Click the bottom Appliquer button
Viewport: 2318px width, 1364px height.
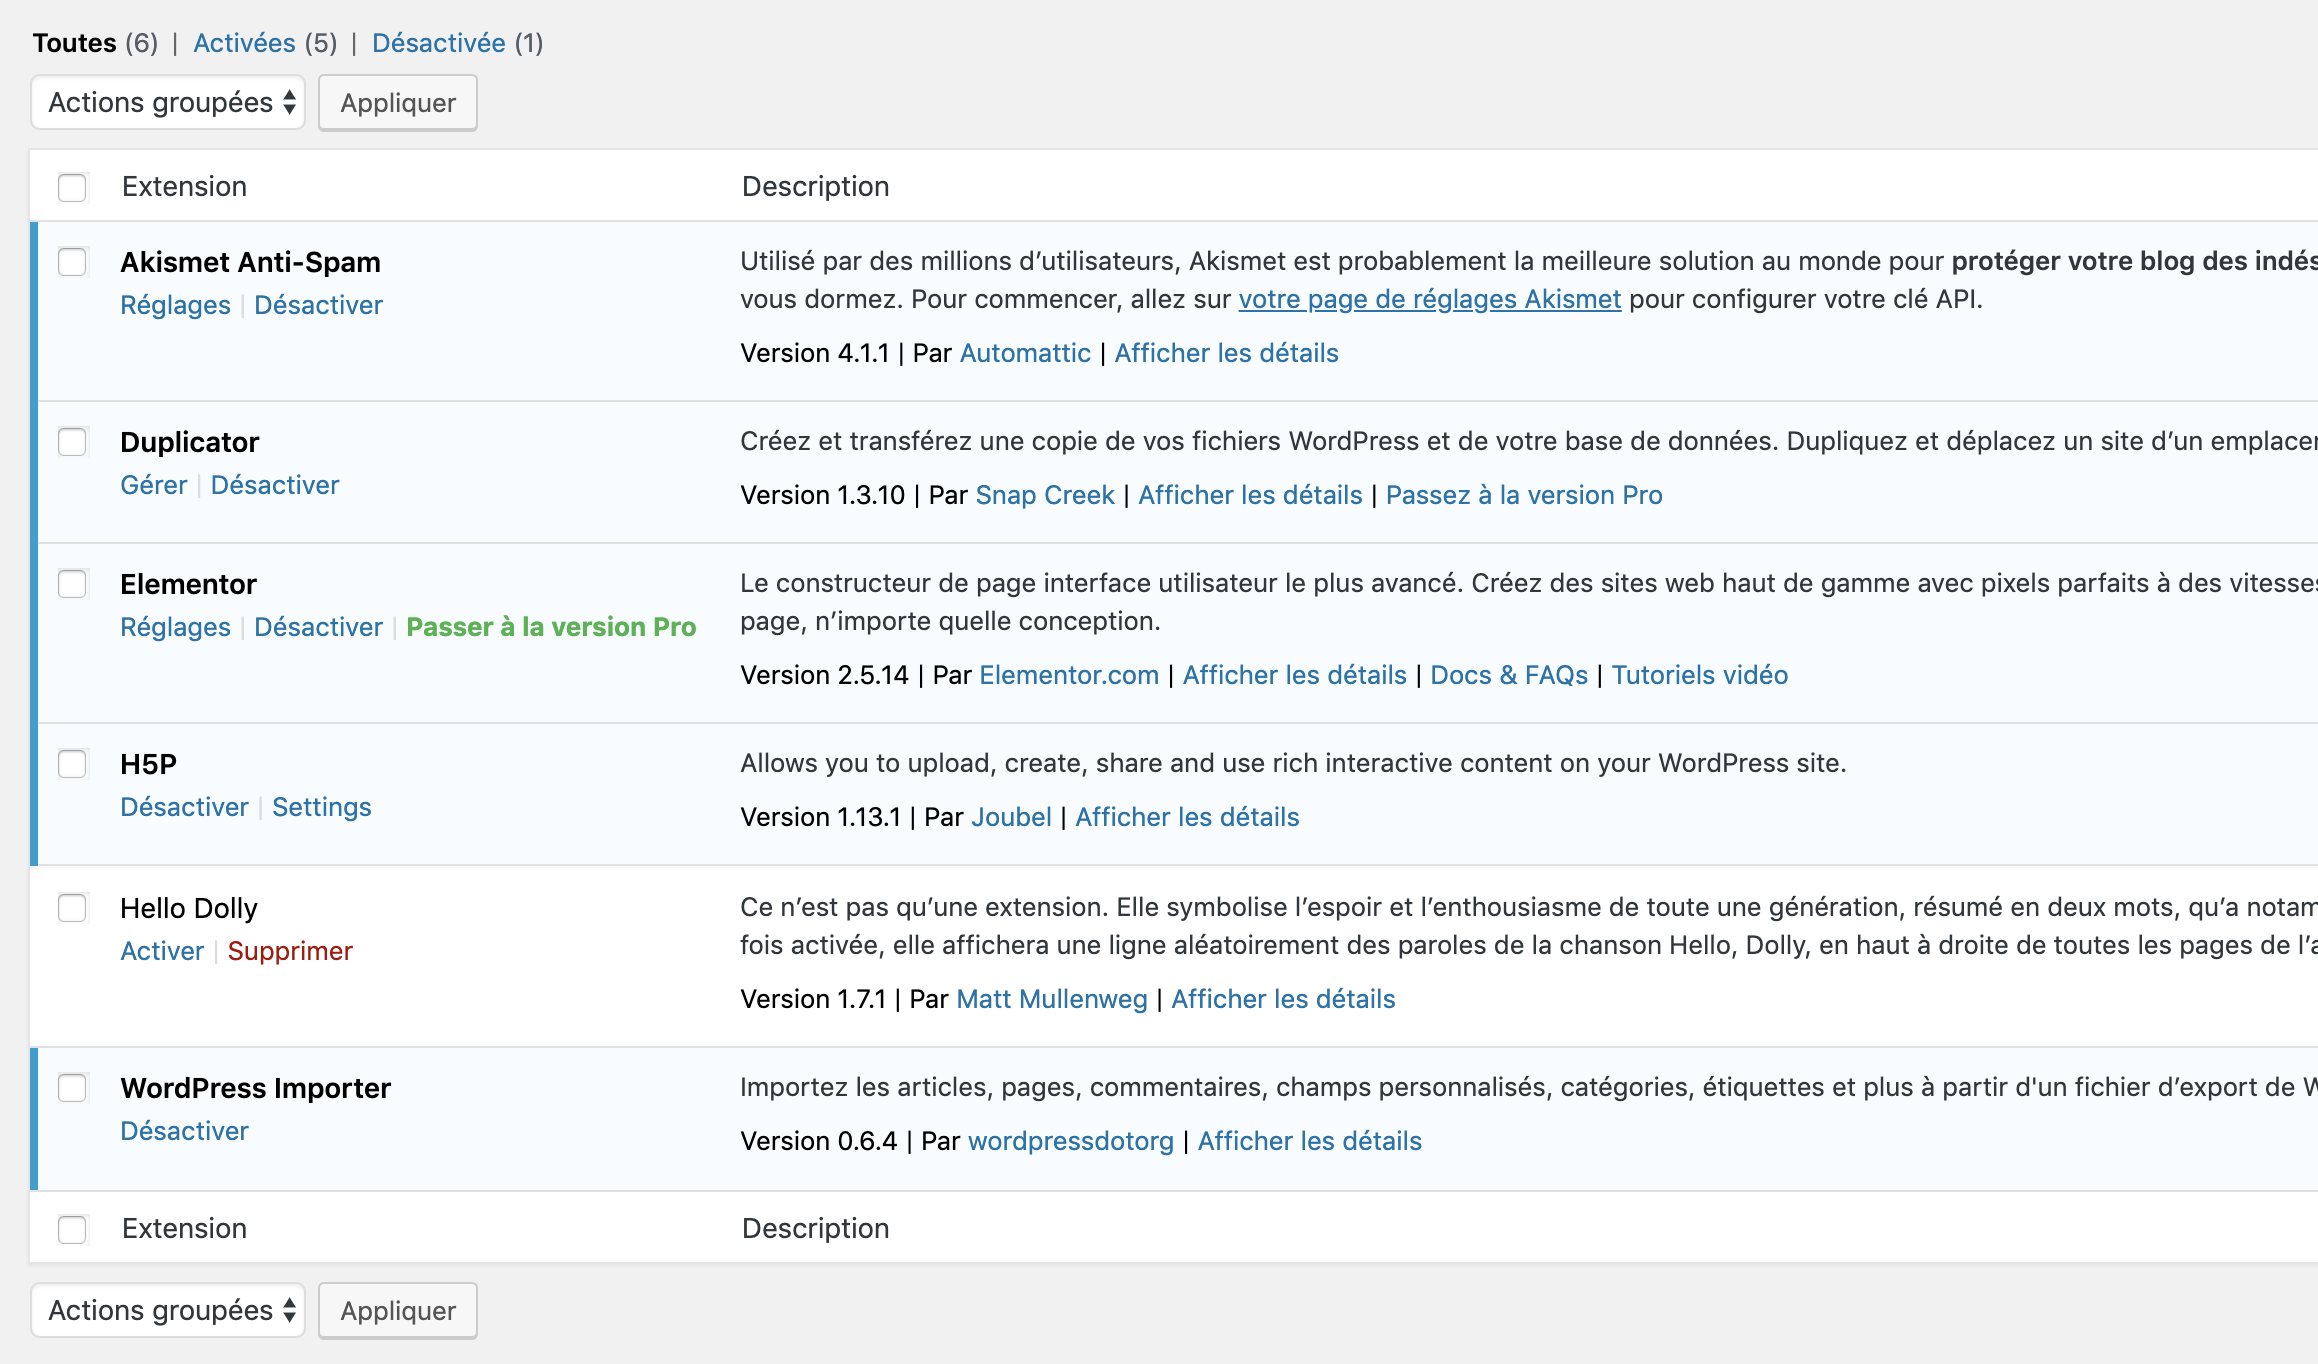398,1311
